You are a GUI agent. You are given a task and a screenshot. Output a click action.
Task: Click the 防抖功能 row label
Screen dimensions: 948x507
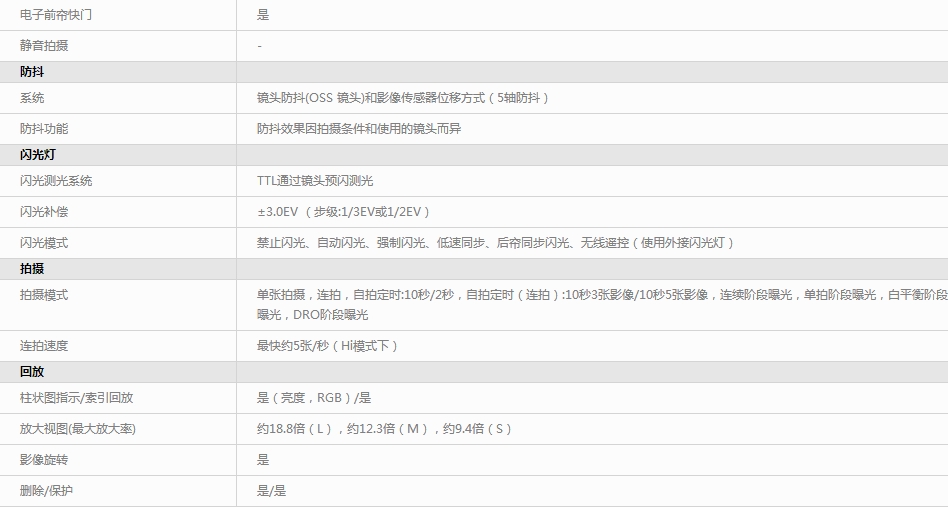coord(44,129)
